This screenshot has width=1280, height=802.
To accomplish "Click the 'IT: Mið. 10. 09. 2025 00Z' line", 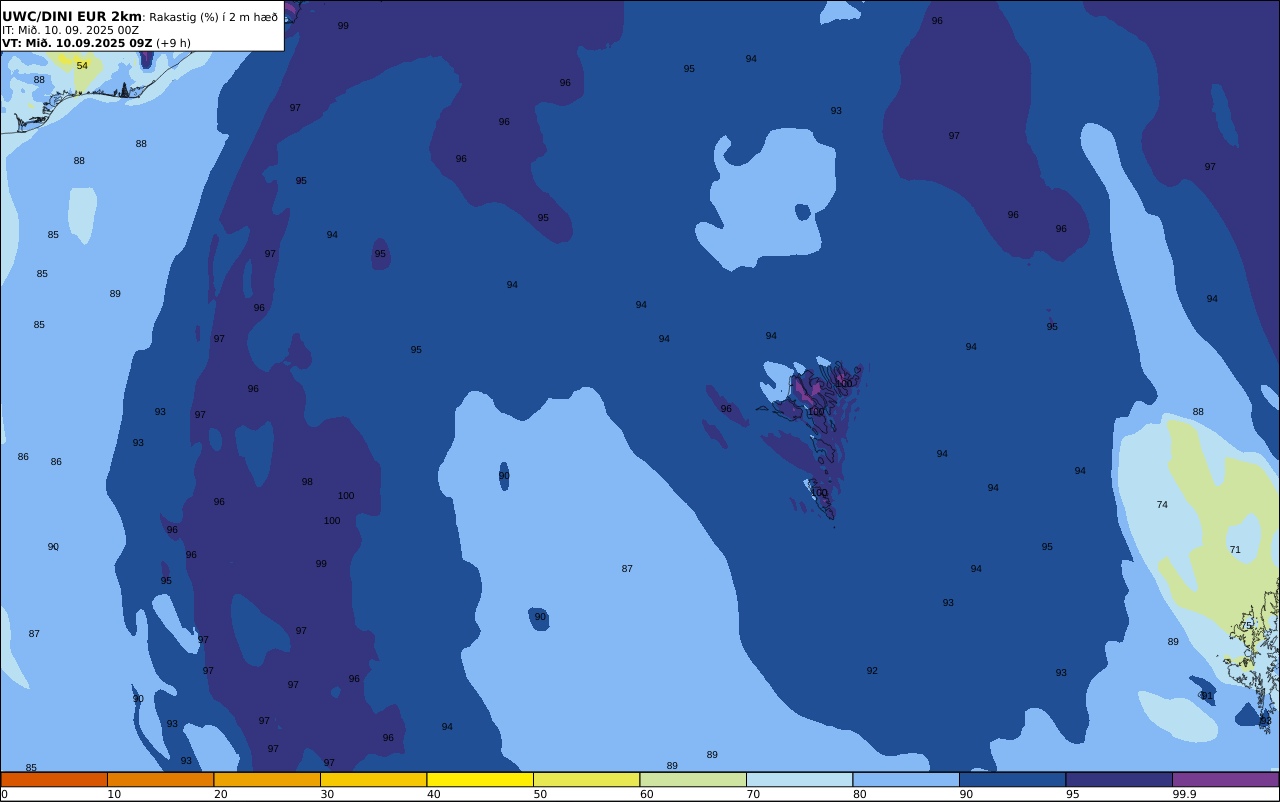I will (71, 30).
